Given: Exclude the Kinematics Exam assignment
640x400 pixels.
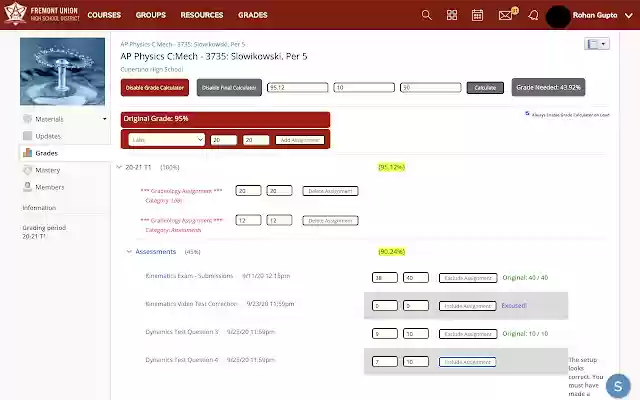Looking at the screenshot, I should [468, 278].
